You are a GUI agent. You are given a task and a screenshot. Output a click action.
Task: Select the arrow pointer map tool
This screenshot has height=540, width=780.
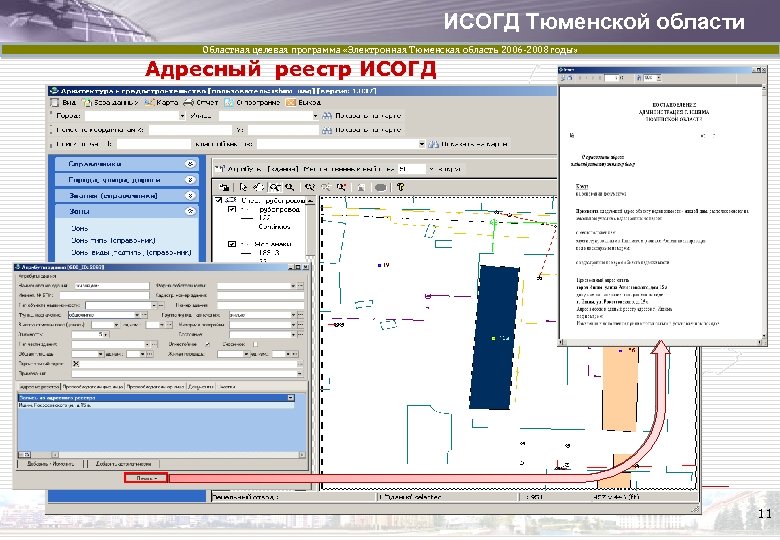pos(243,187)
